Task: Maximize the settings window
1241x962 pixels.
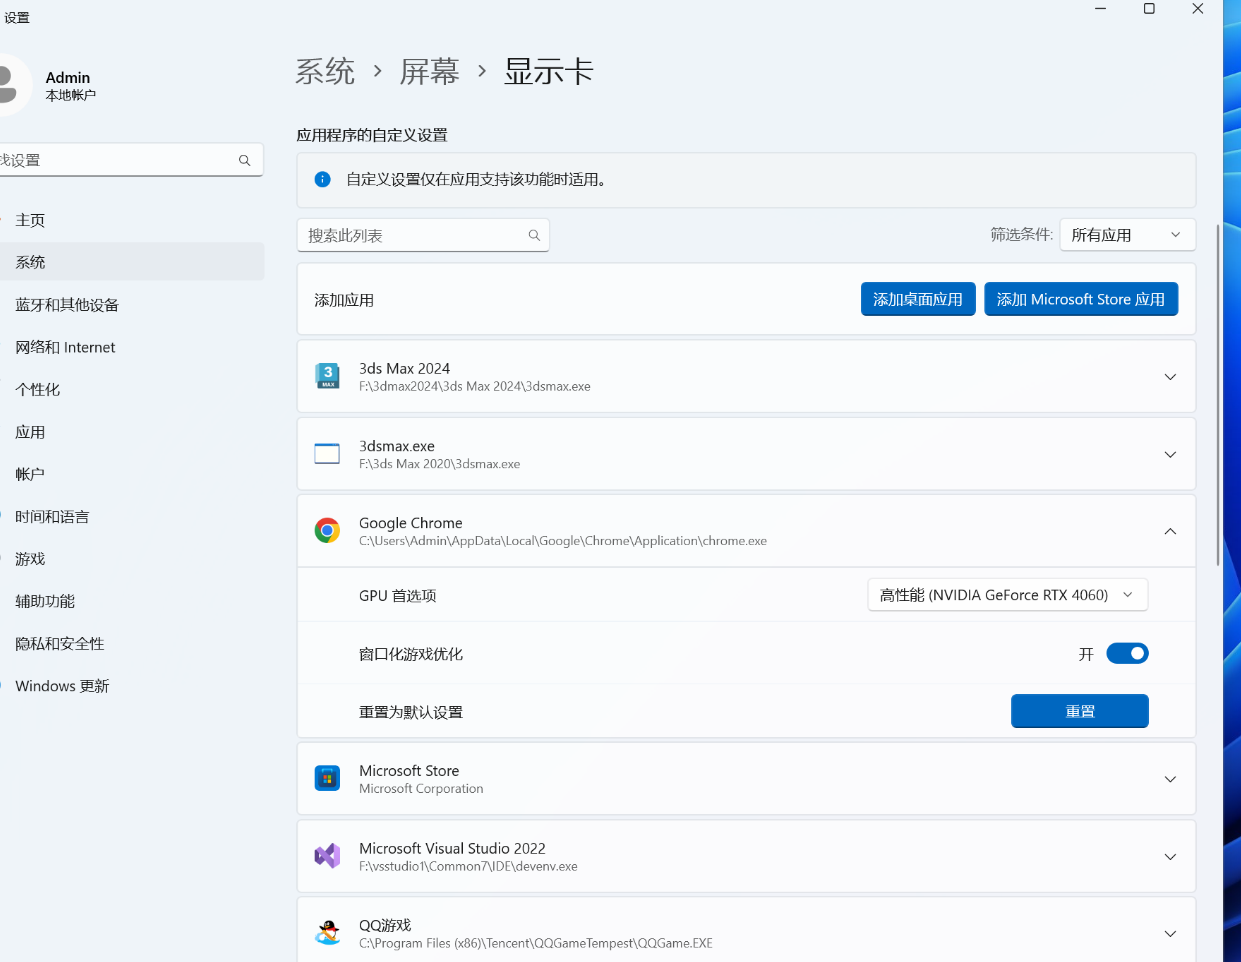Action: (1149, 9)
